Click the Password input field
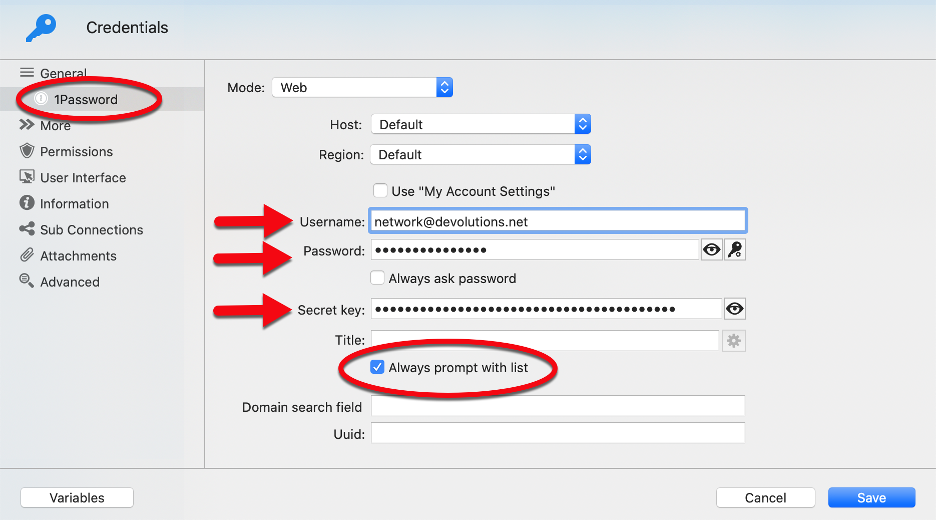936x520 pixels. (535, 250)
